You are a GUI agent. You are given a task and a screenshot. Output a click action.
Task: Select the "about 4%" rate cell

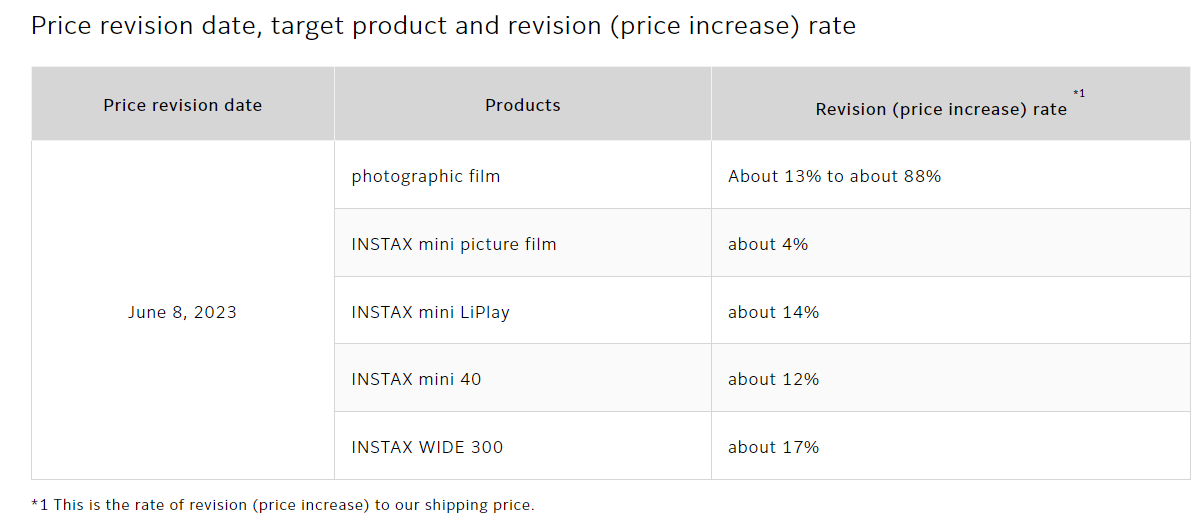[768, 244]
